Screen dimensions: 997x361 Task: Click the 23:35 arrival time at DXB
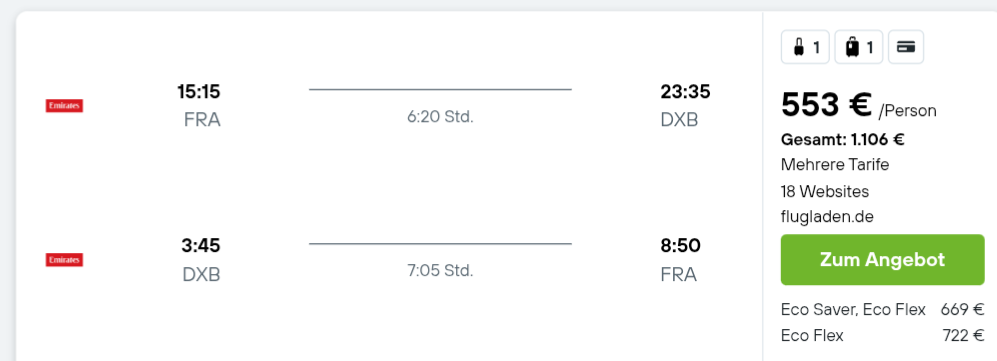pyautogui.click(x=685, y=92)
